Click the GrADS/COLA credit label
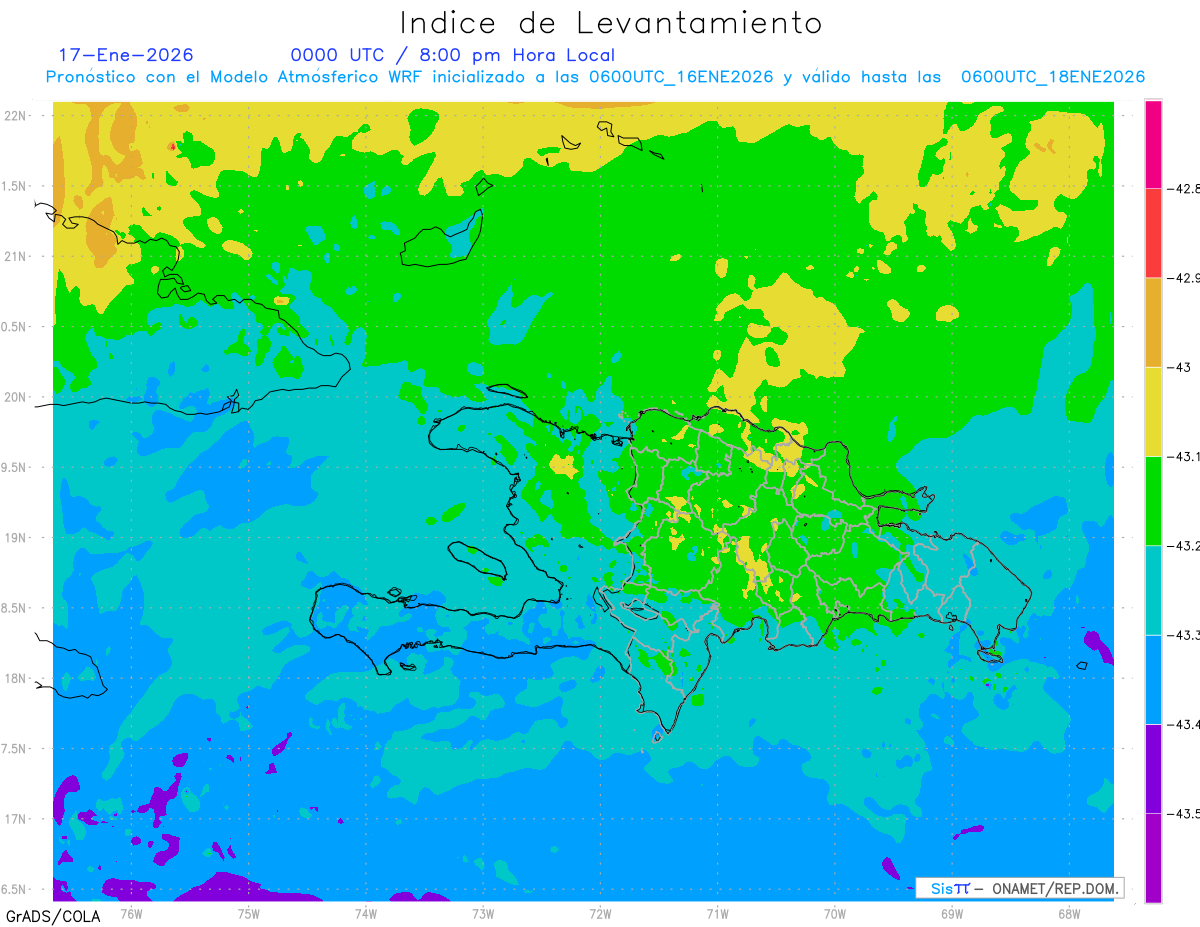The image size is (1200, 927). [x=46, y=916]
